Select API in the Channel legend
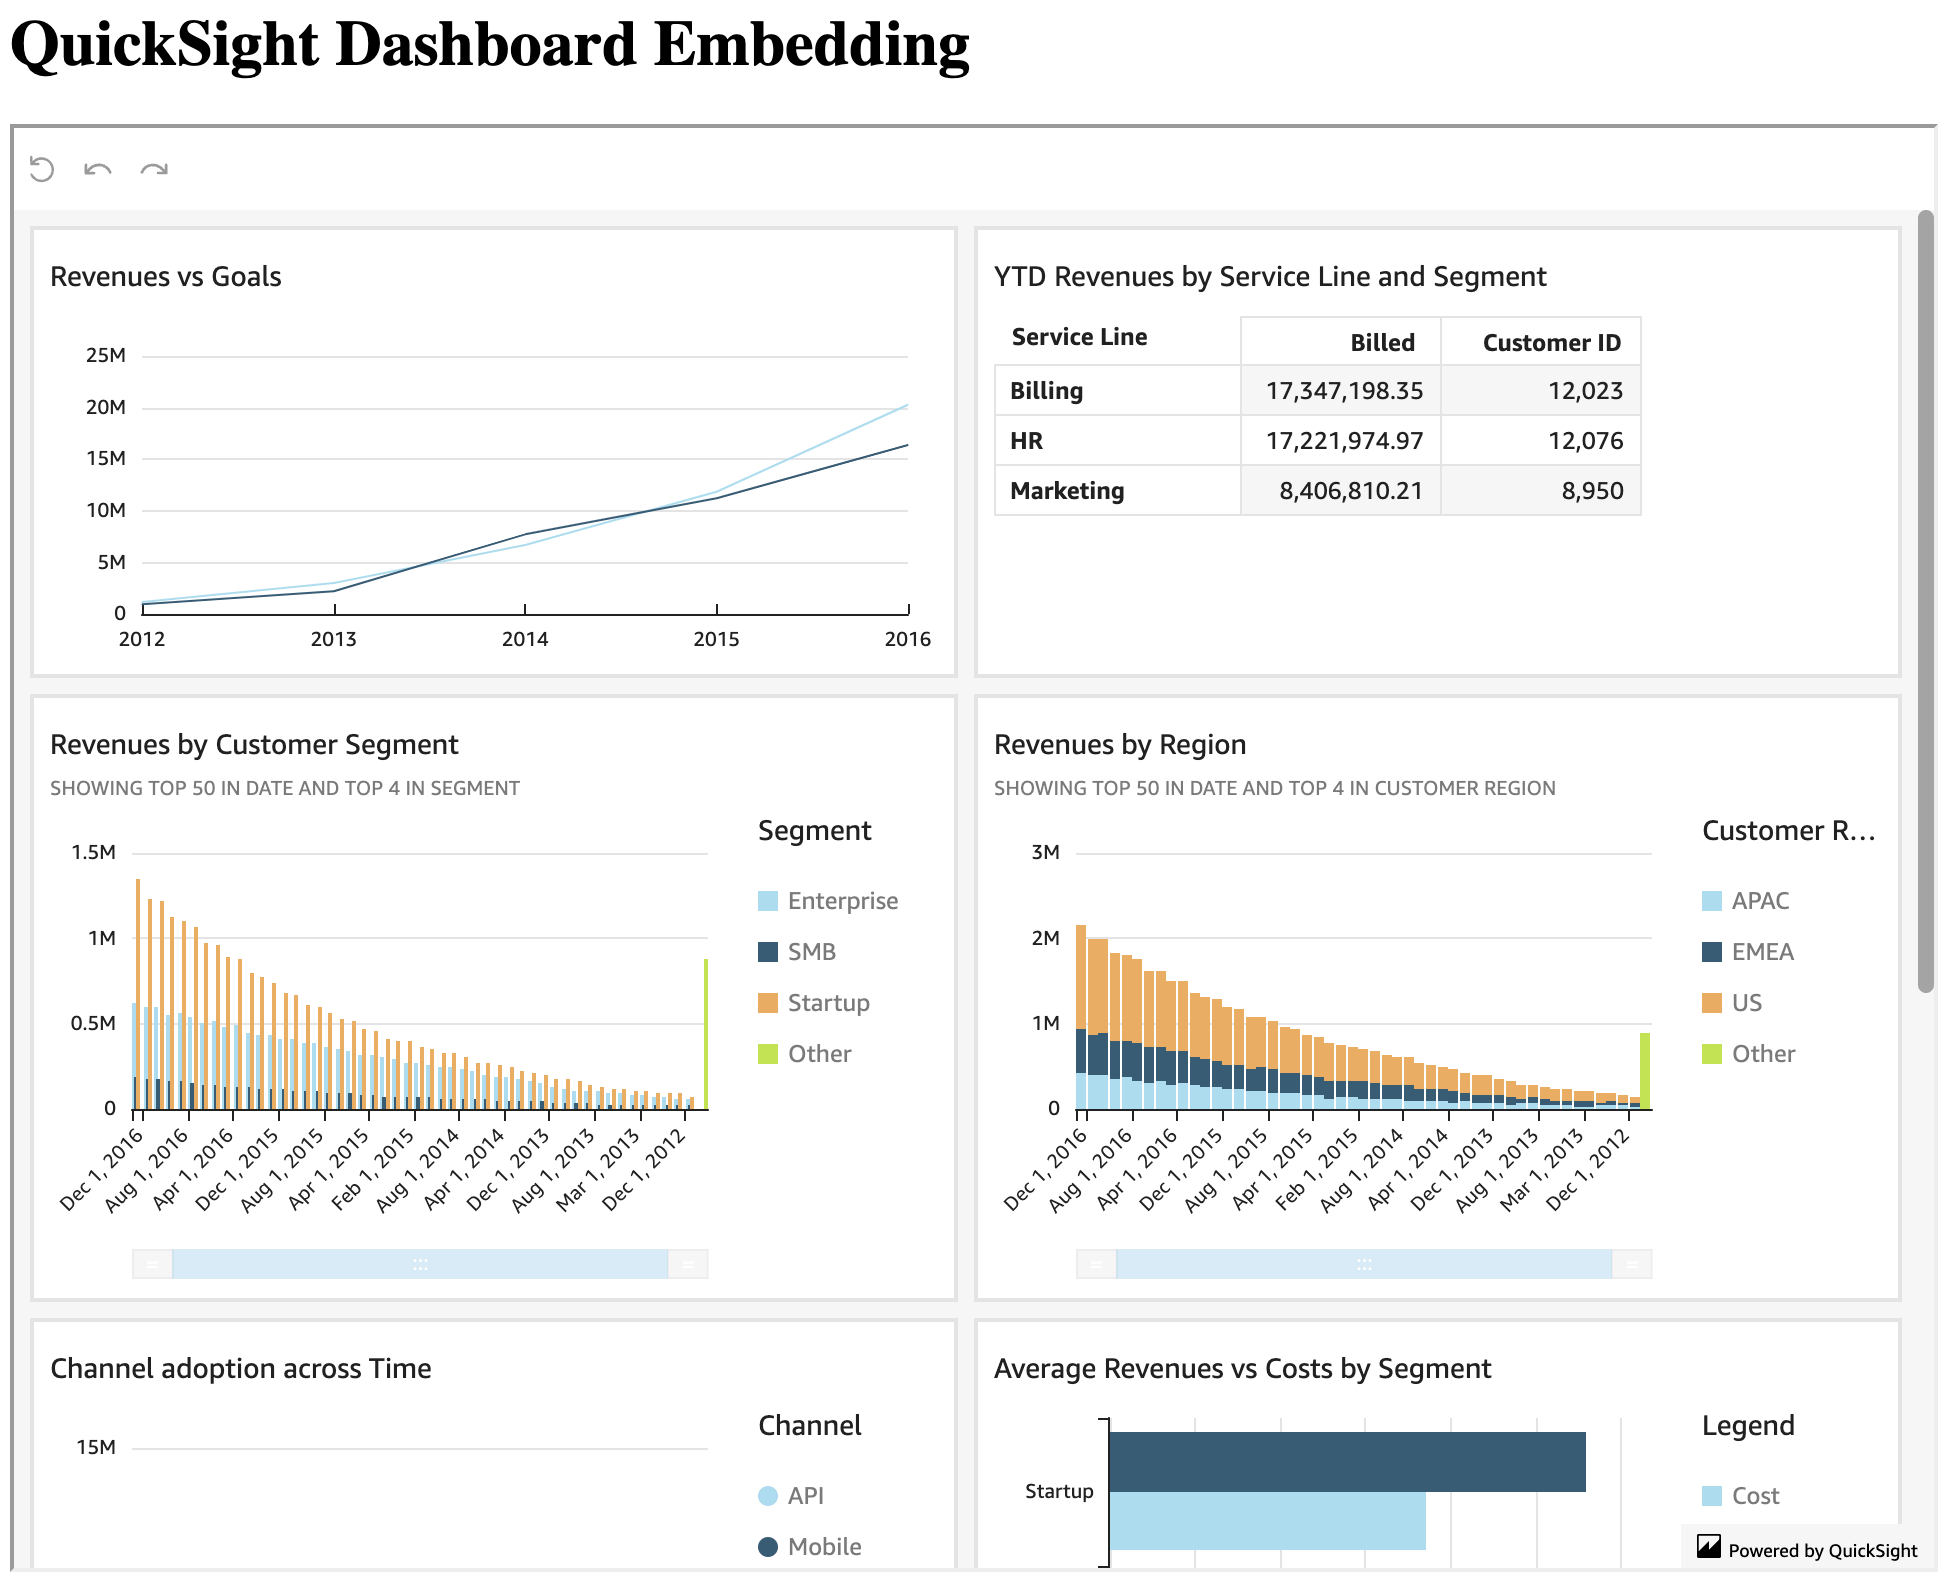This screenshot has width=1956, height=1586. tap(805, 1496)
